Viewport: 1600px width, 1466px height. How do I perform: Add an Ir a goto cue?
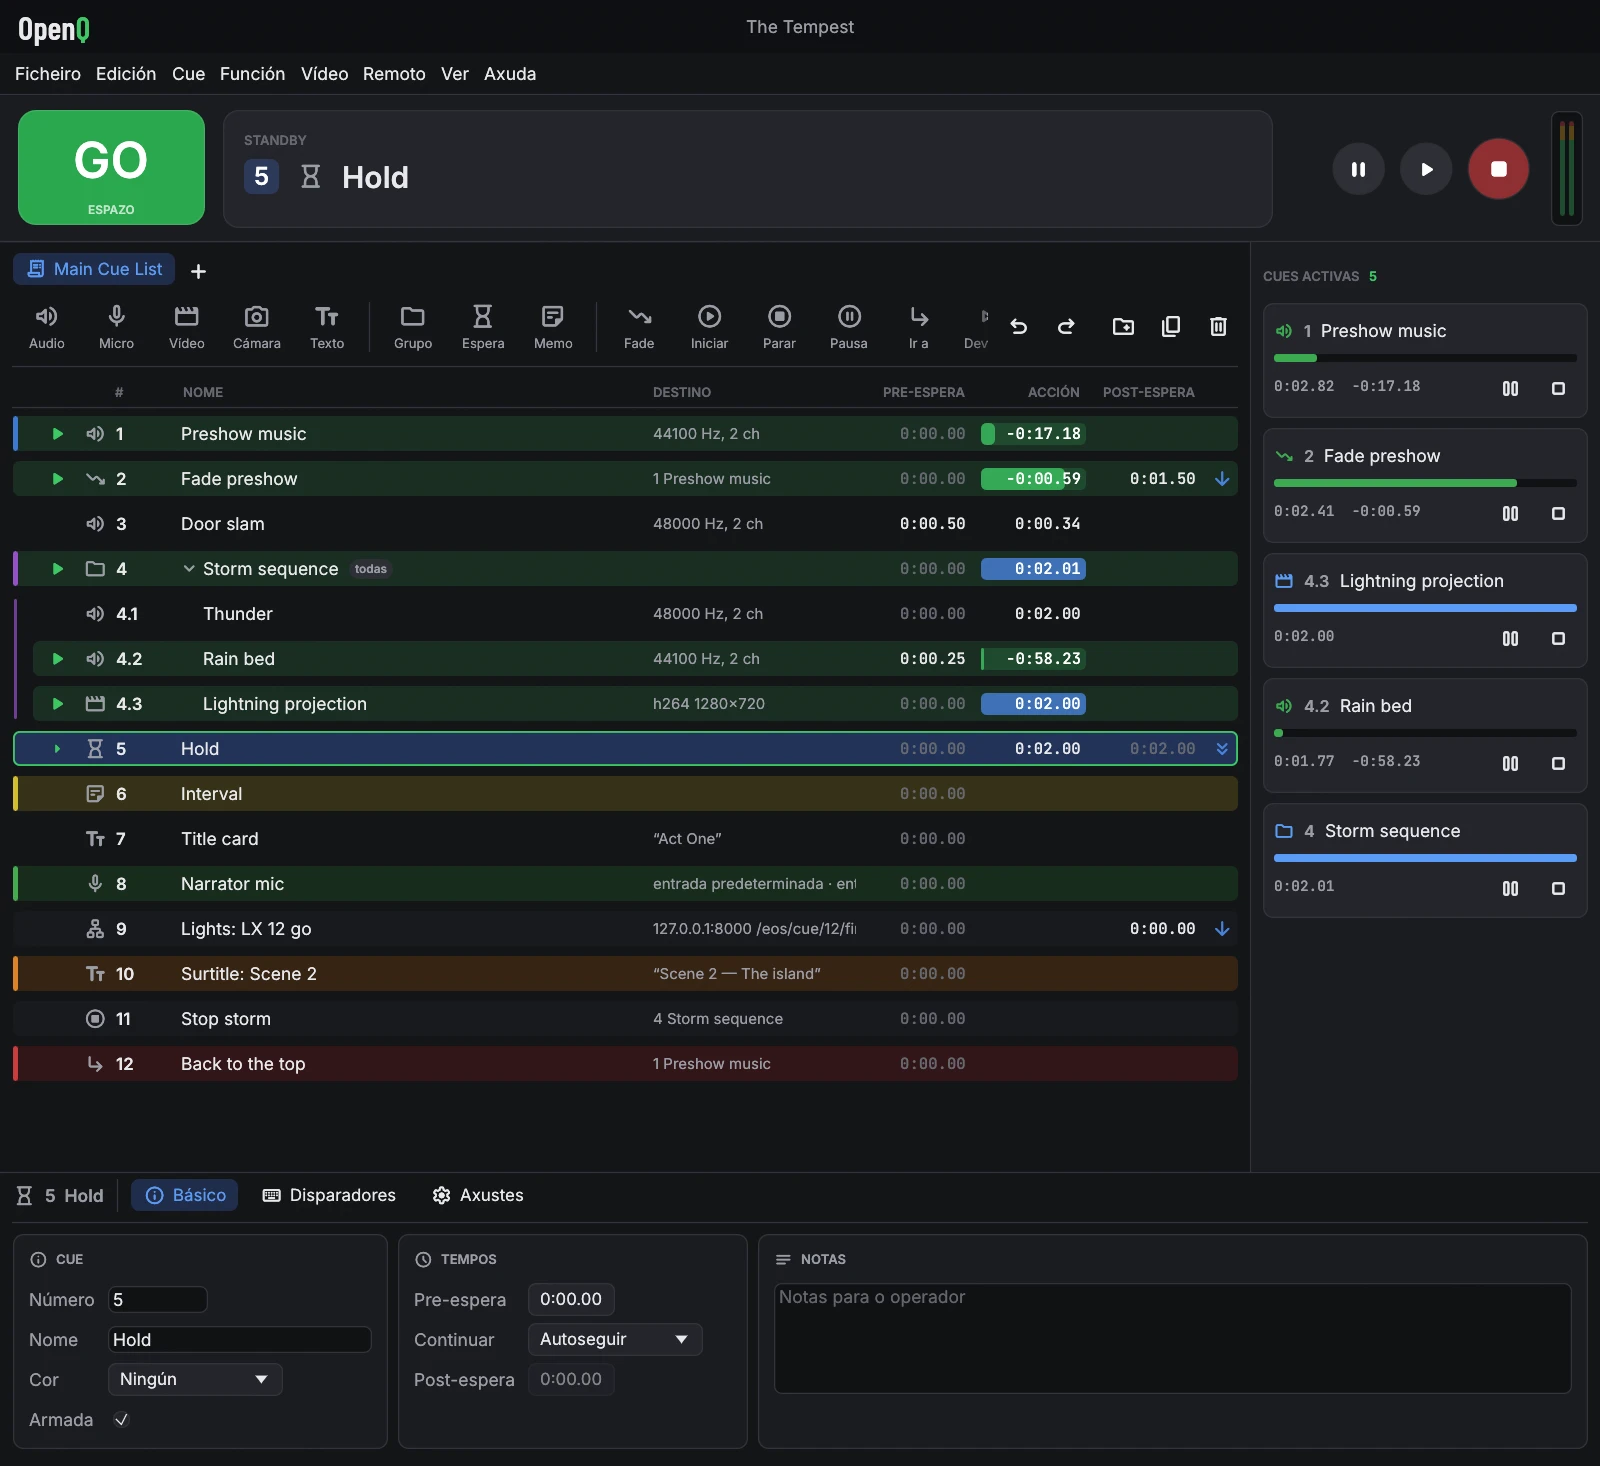[x=919, y=327]
